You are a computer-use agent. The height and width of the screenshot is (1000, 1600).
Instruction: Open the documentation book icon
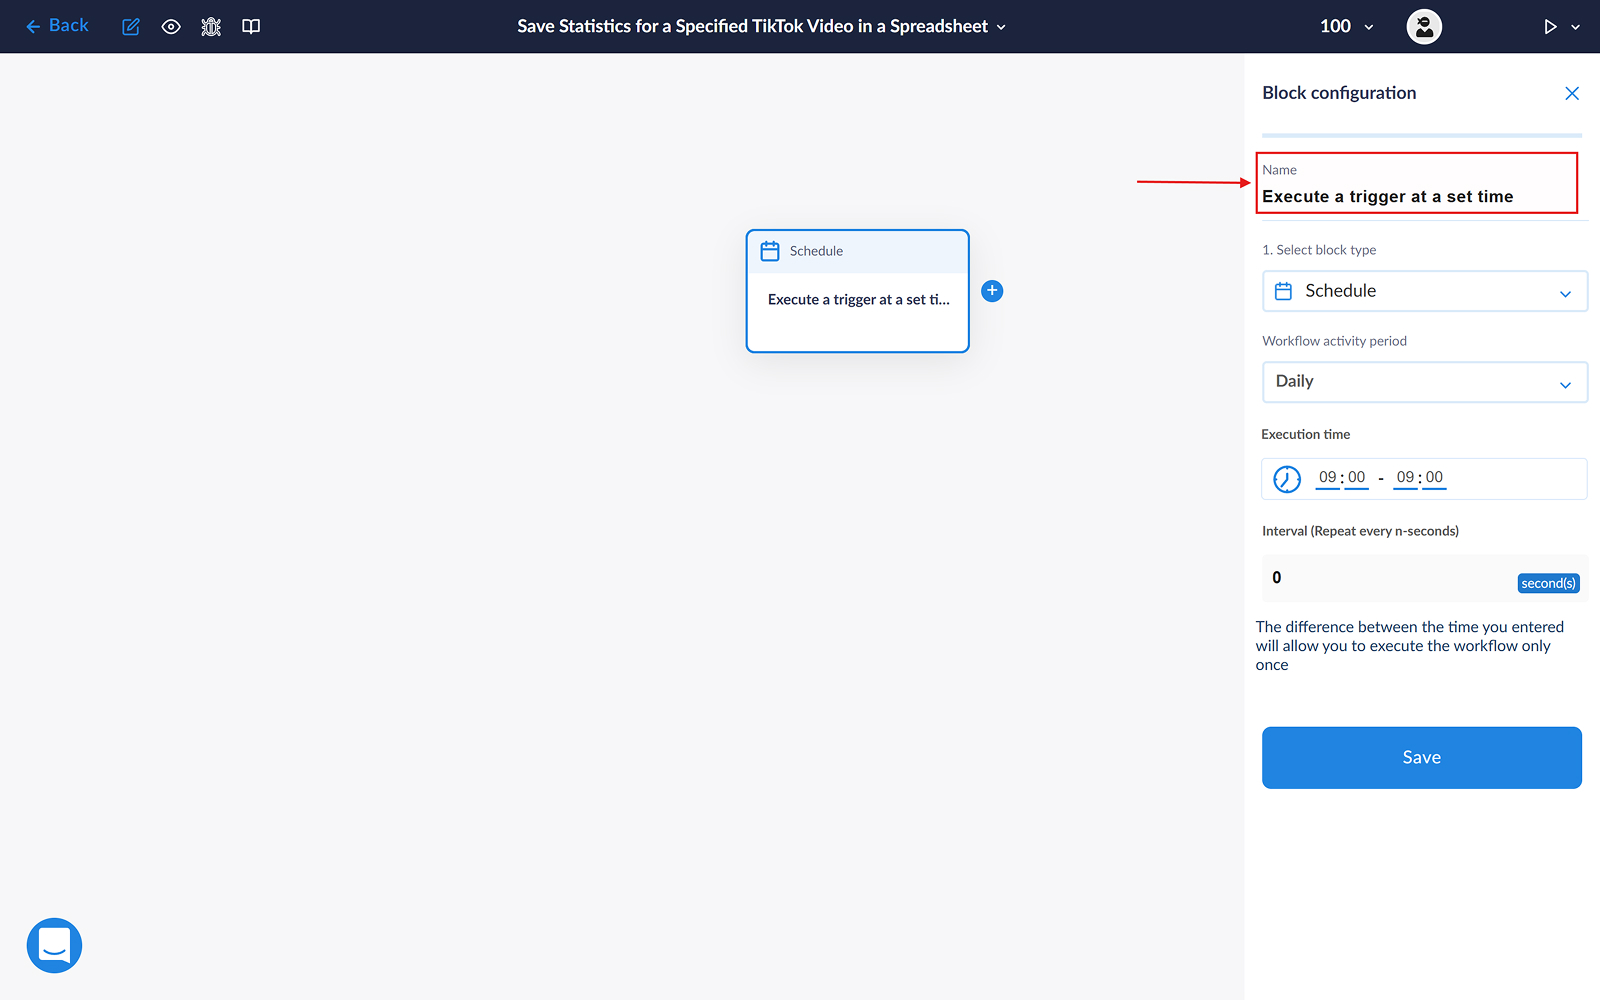tap(251, 27)
